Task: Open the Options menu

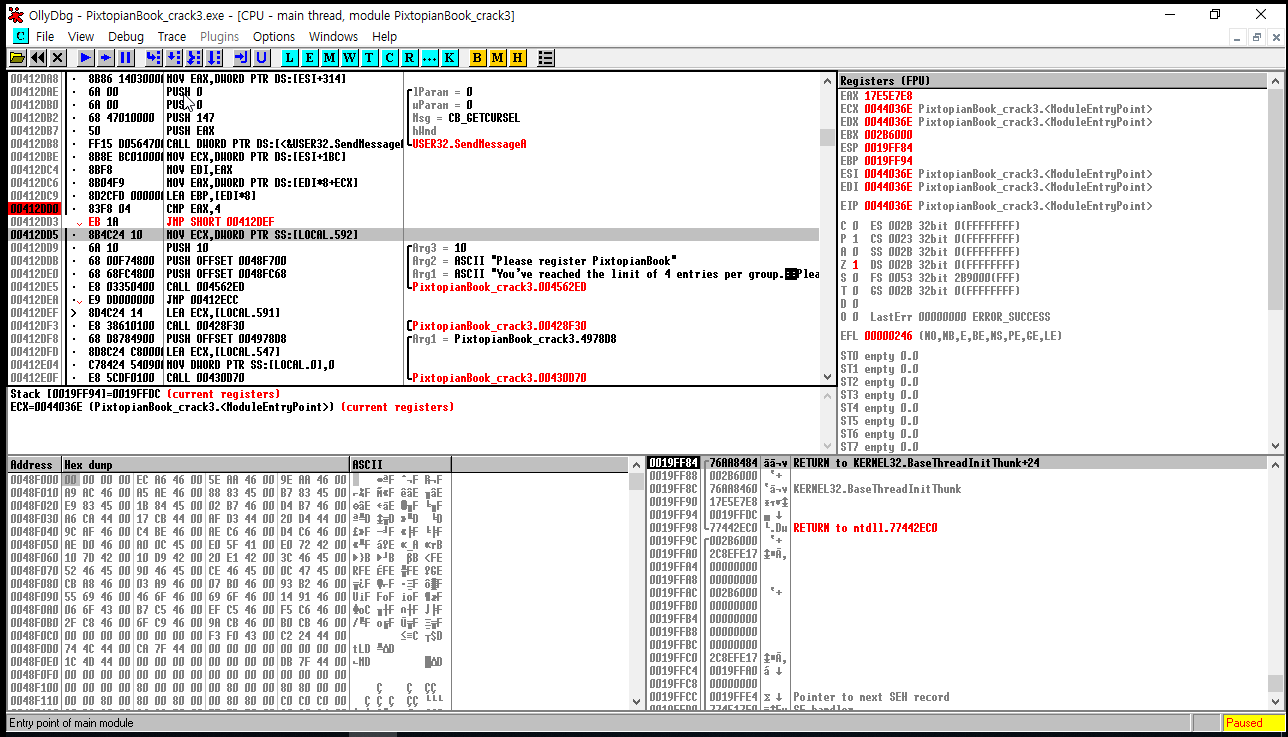Action: pos(274,36)
